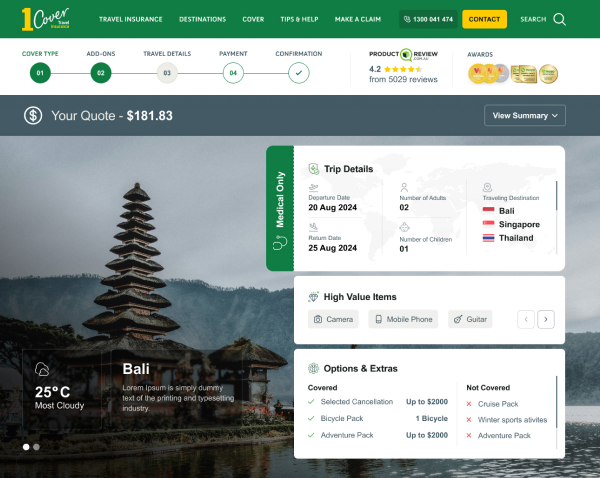Open the Travel Insurance menu

tap(130, 19)
